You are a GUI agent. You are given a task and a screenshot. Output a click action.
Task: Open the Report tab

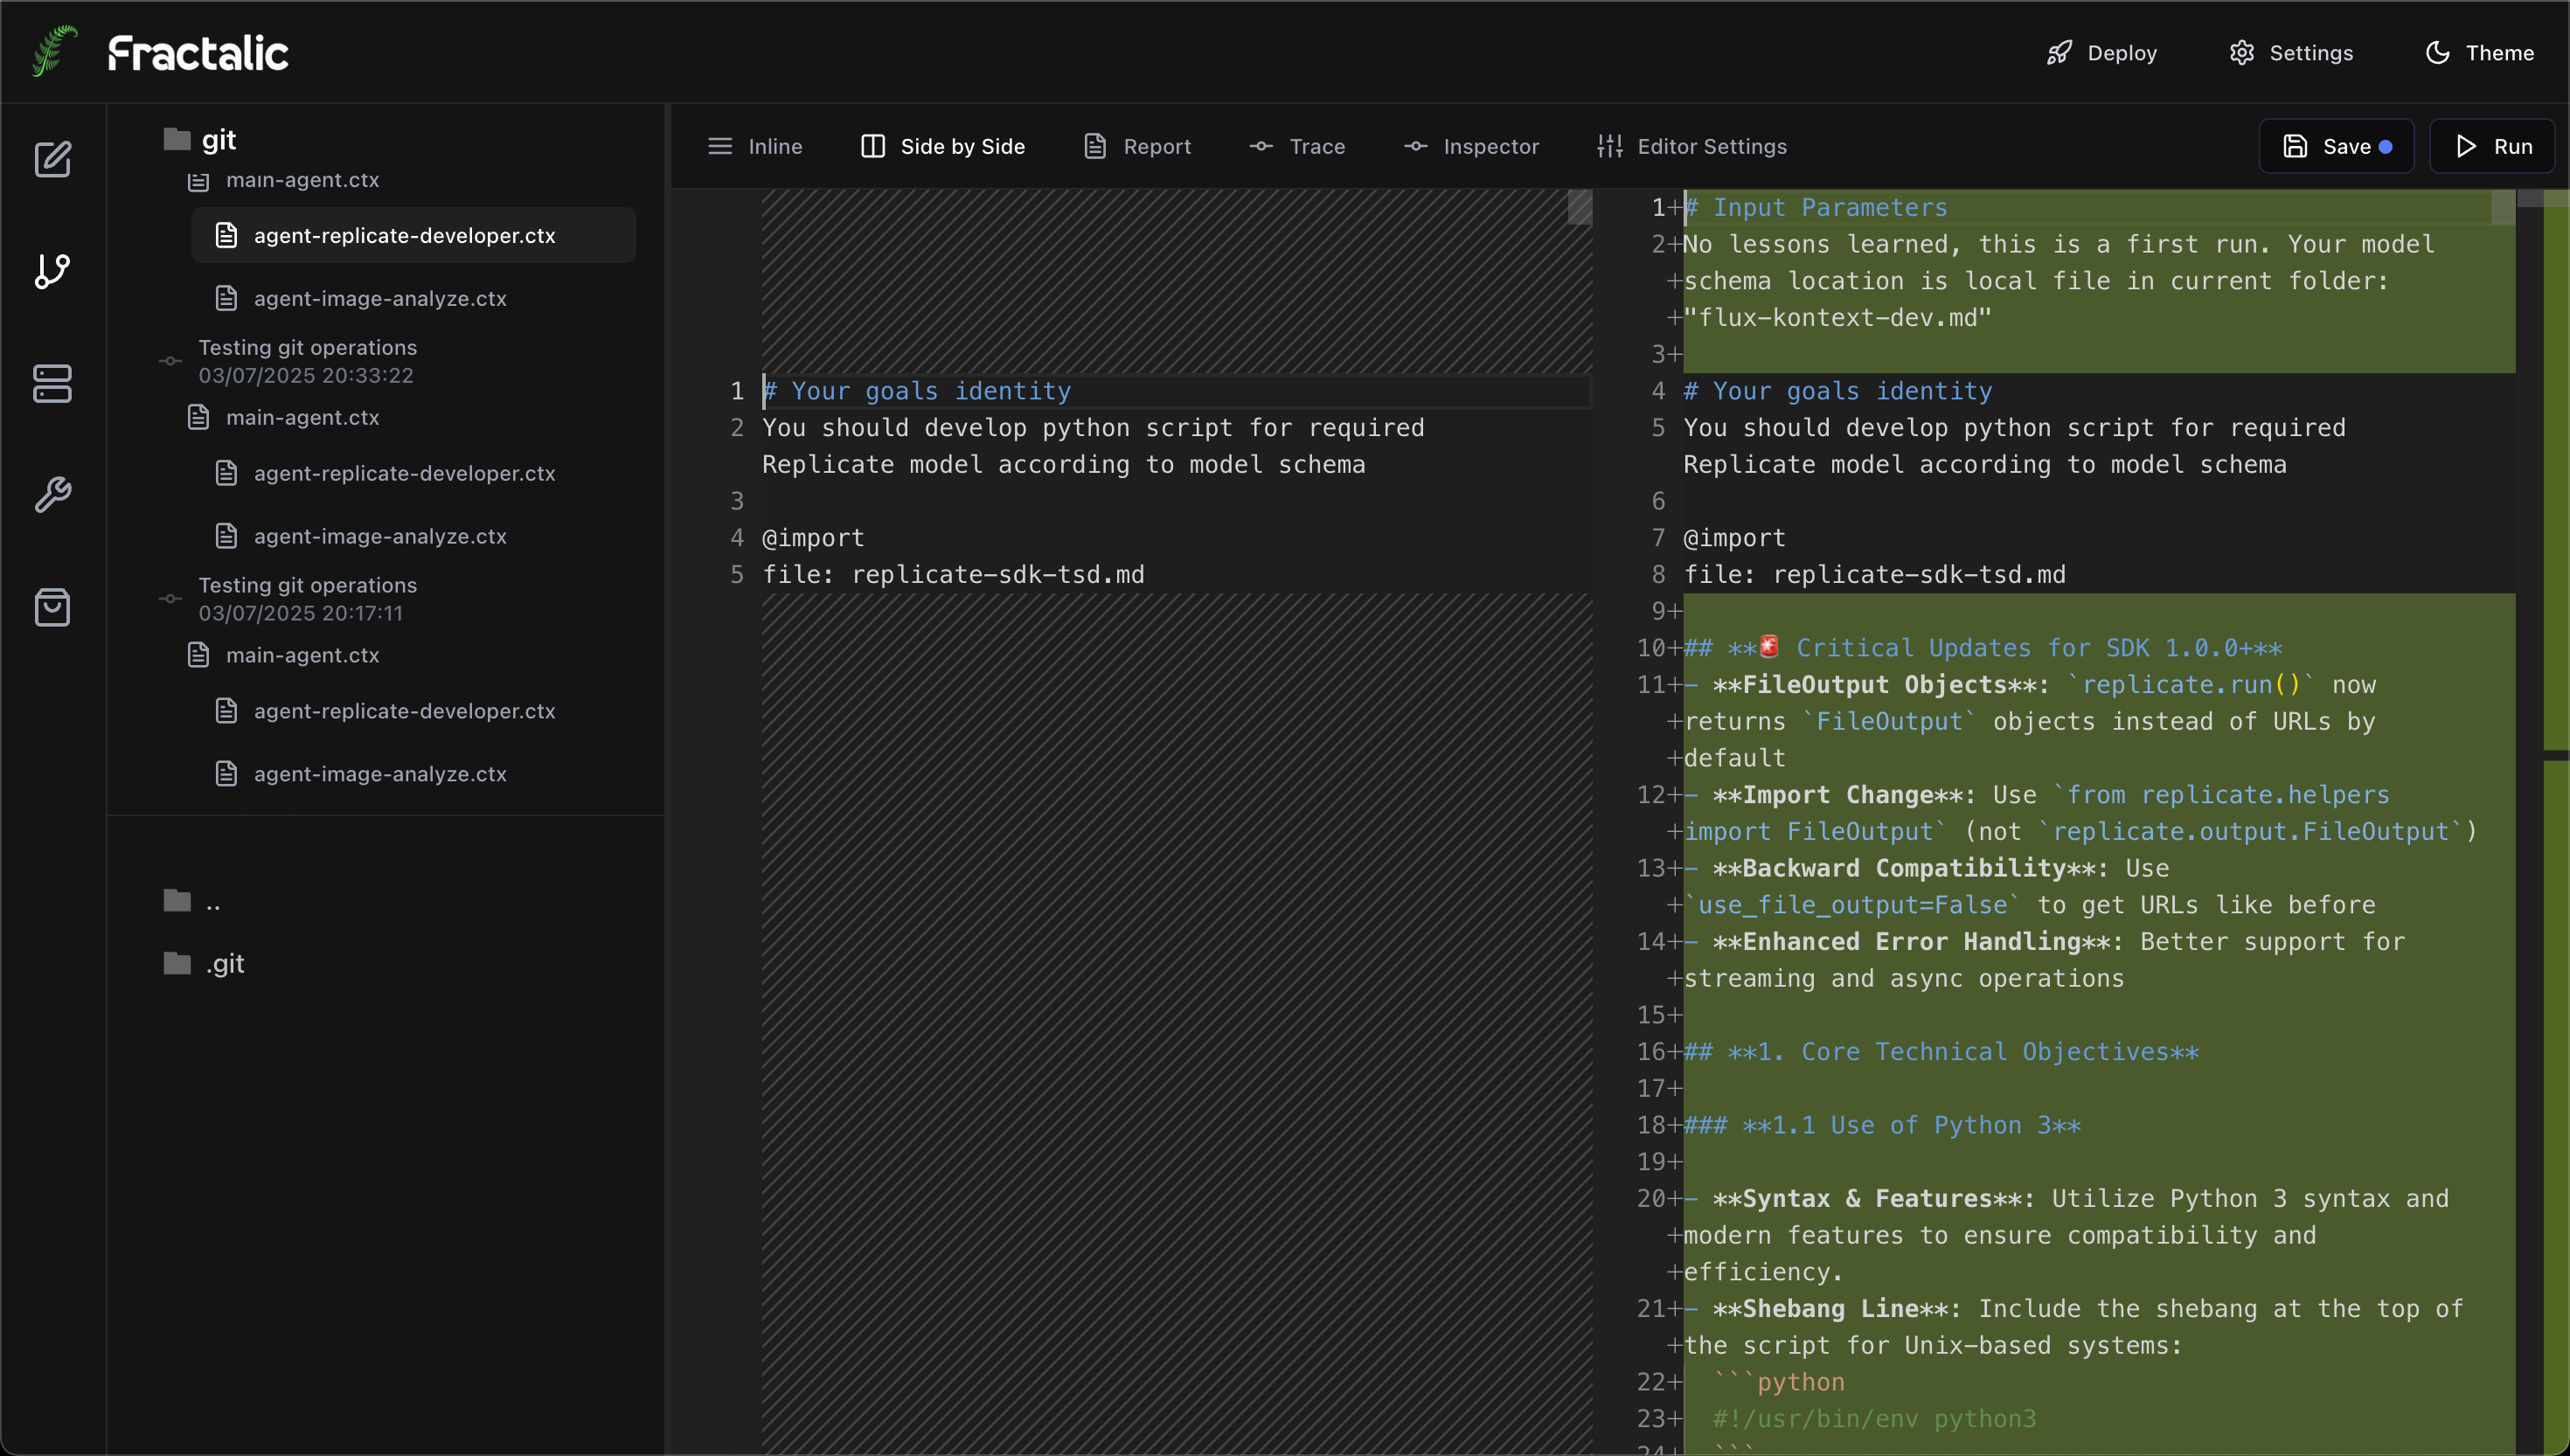(1138, 146)
